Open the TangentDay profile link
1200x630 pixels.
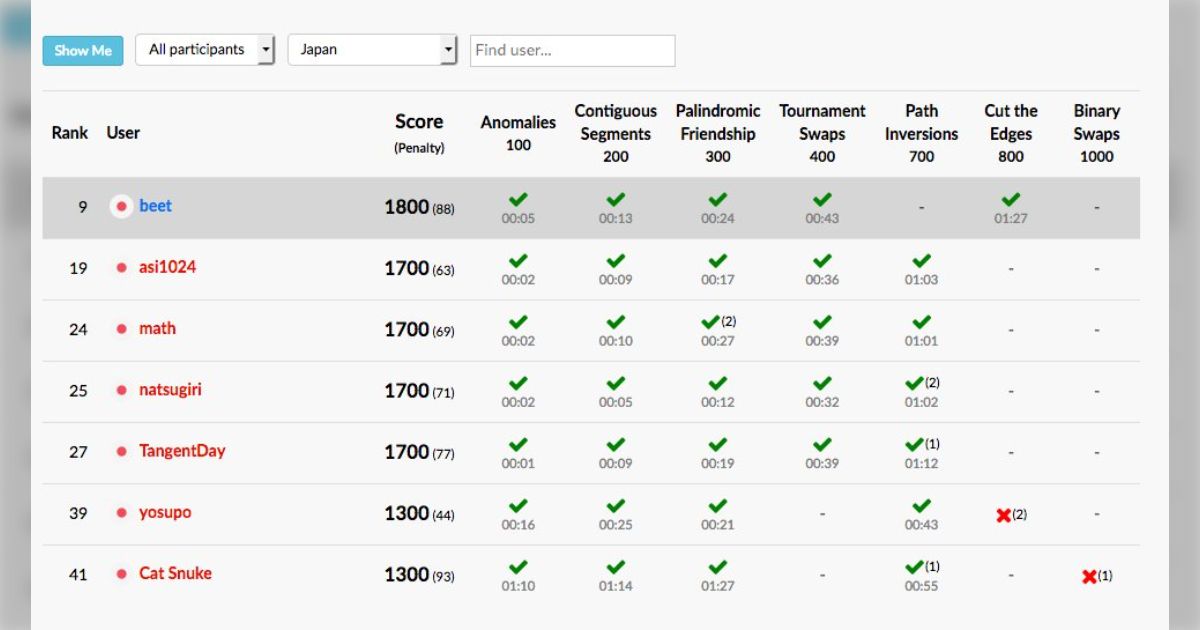[182, 451]
